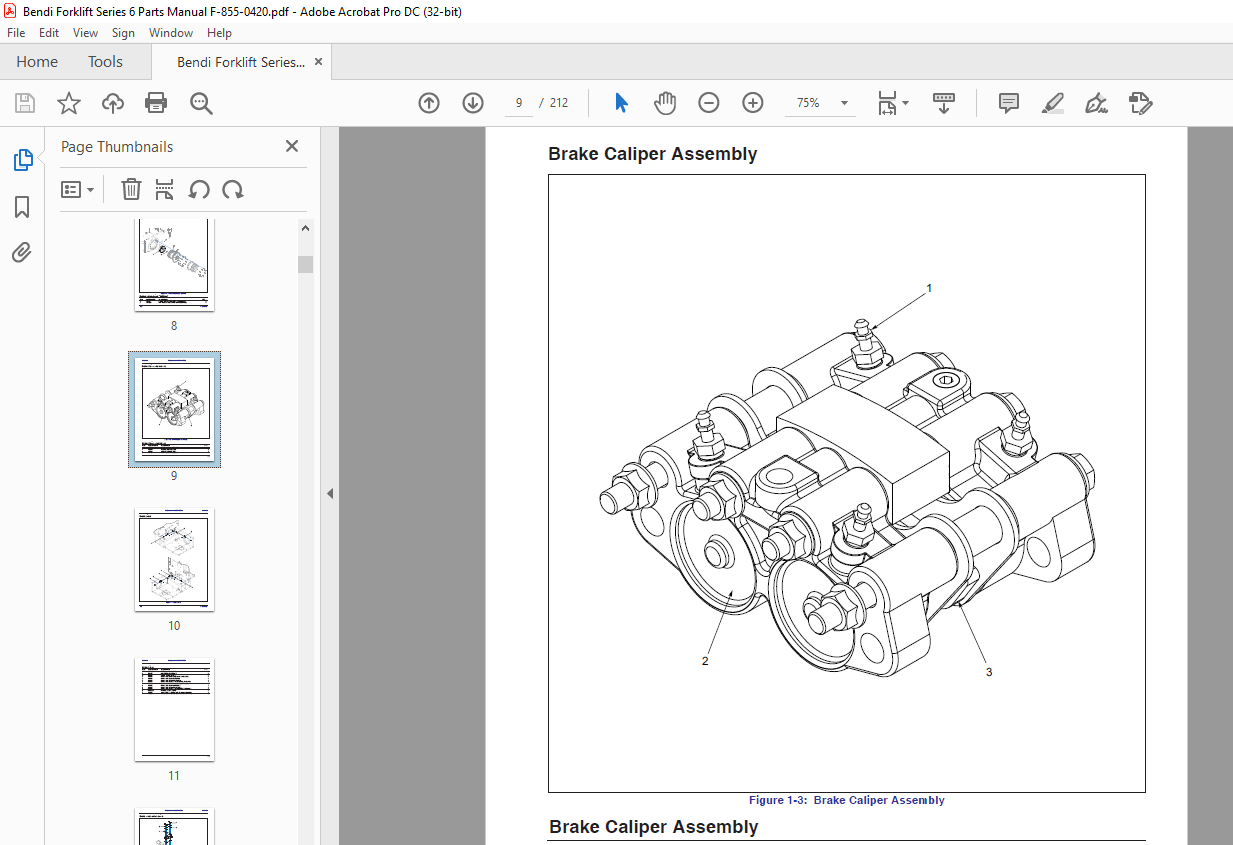Open the File menu
Image resolution: width=1233 pixels, height=845 pixels.
click(16, 32)
